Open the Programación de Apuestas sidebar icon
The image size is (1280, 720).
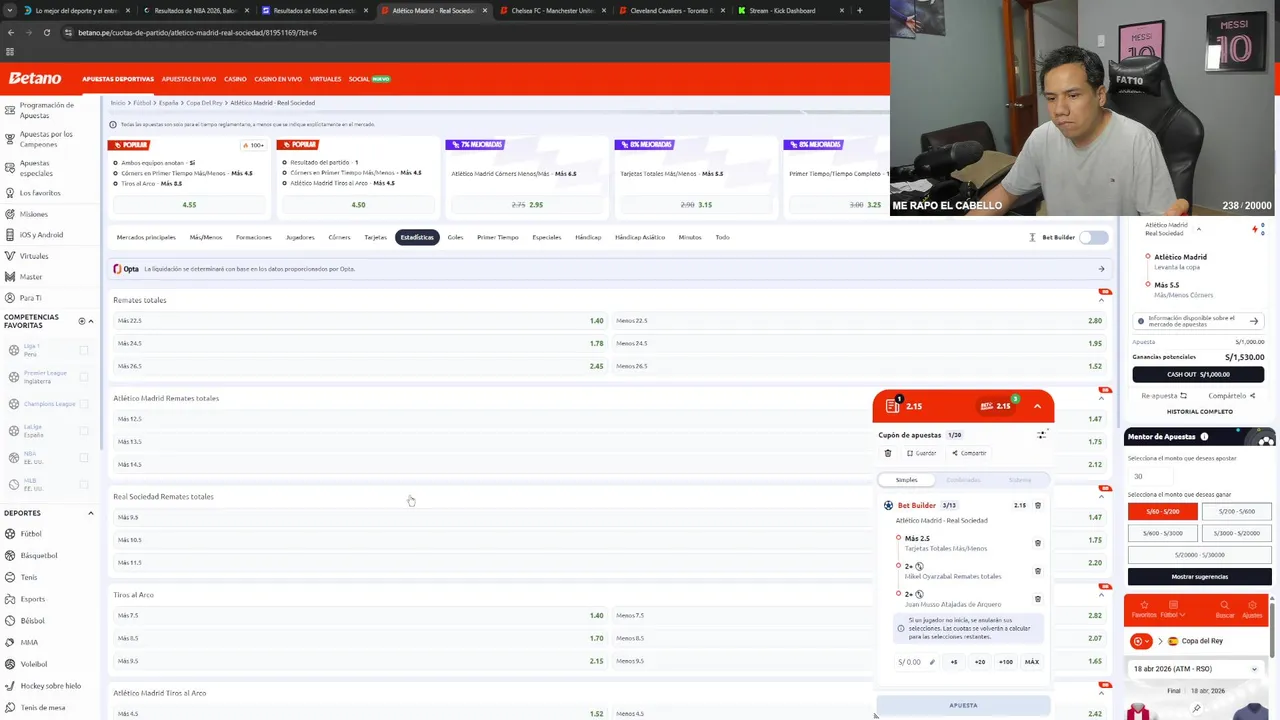point(10,110)
